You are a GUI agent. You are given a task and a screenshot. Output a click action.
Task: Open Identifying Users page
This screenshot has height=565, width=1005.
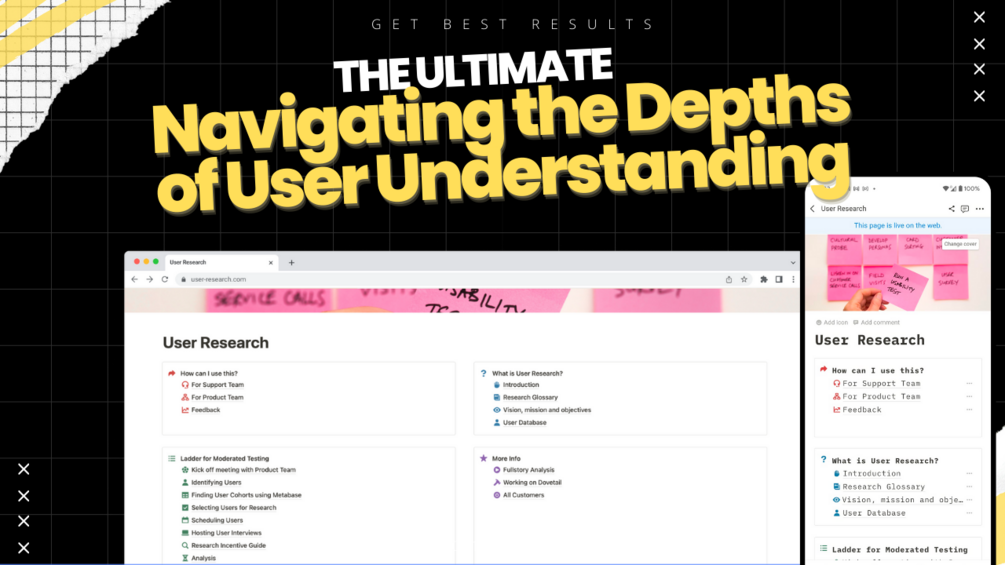(216, 482)
